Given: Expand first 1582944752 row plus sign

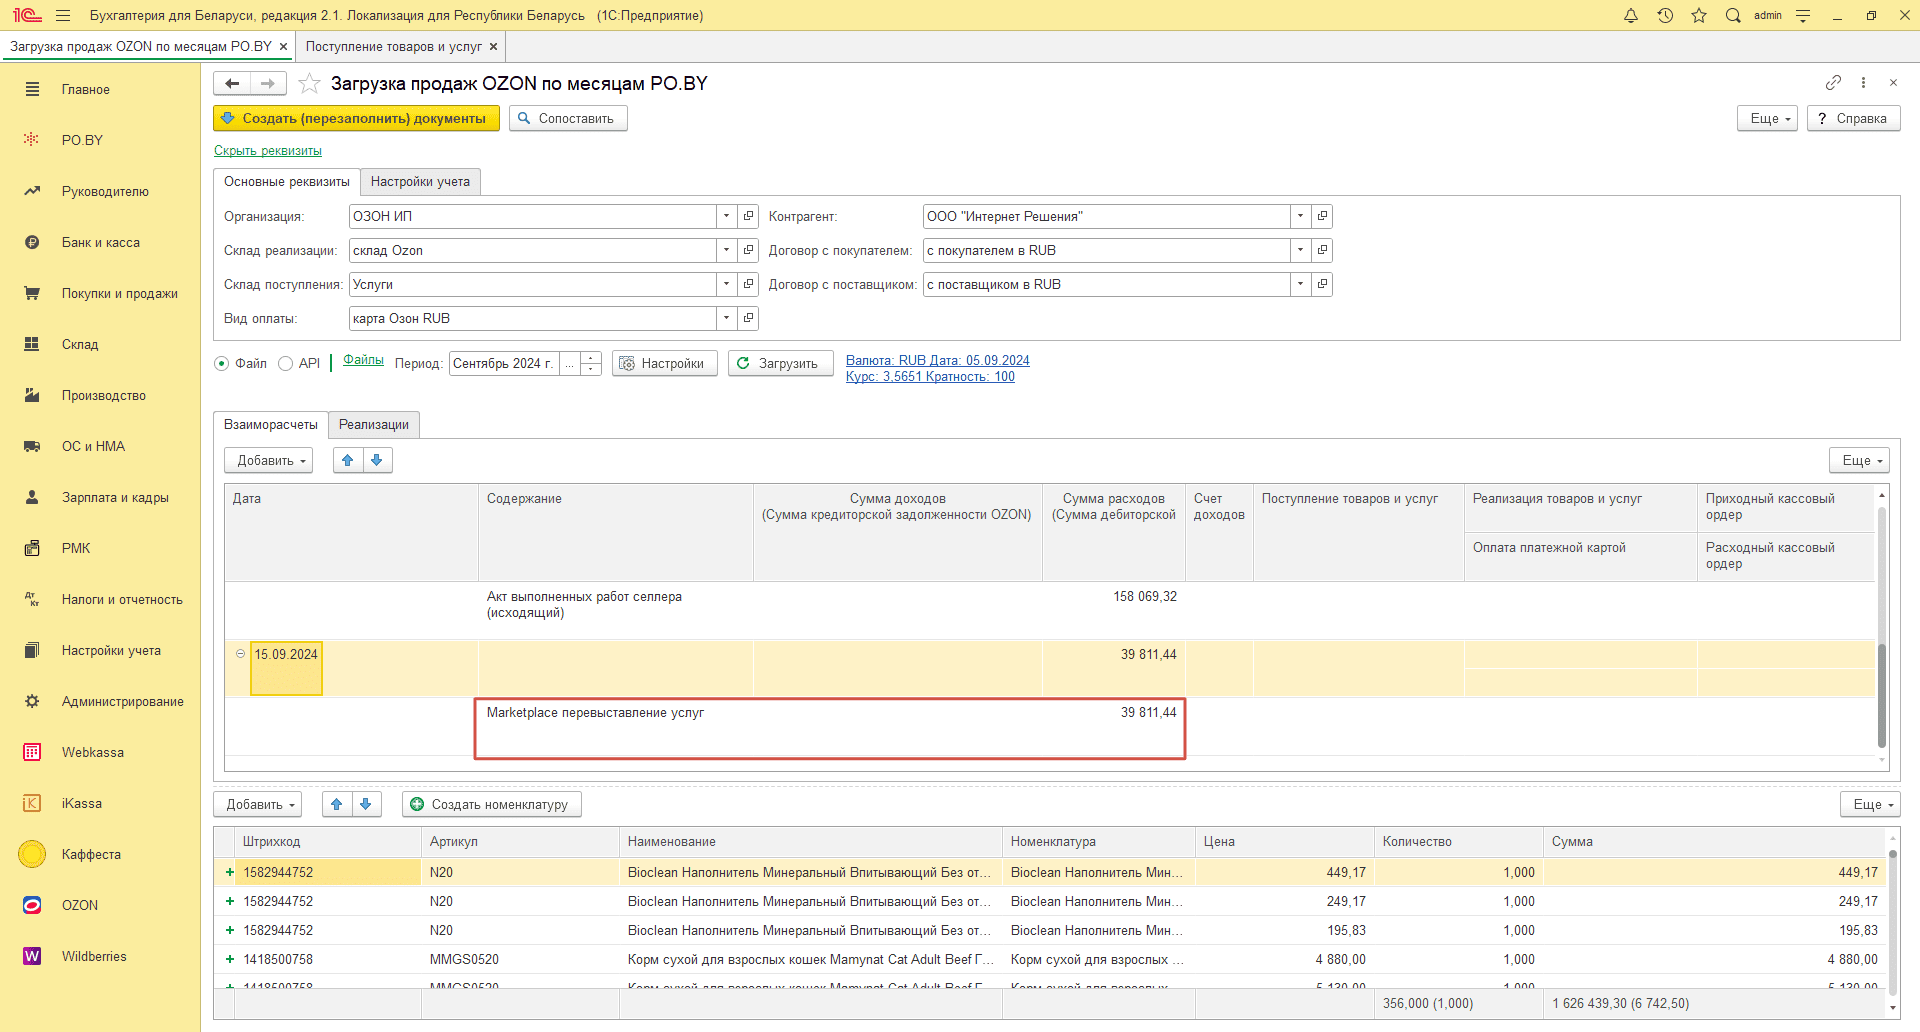Looking at the screenshot, I should pos(230,872).
